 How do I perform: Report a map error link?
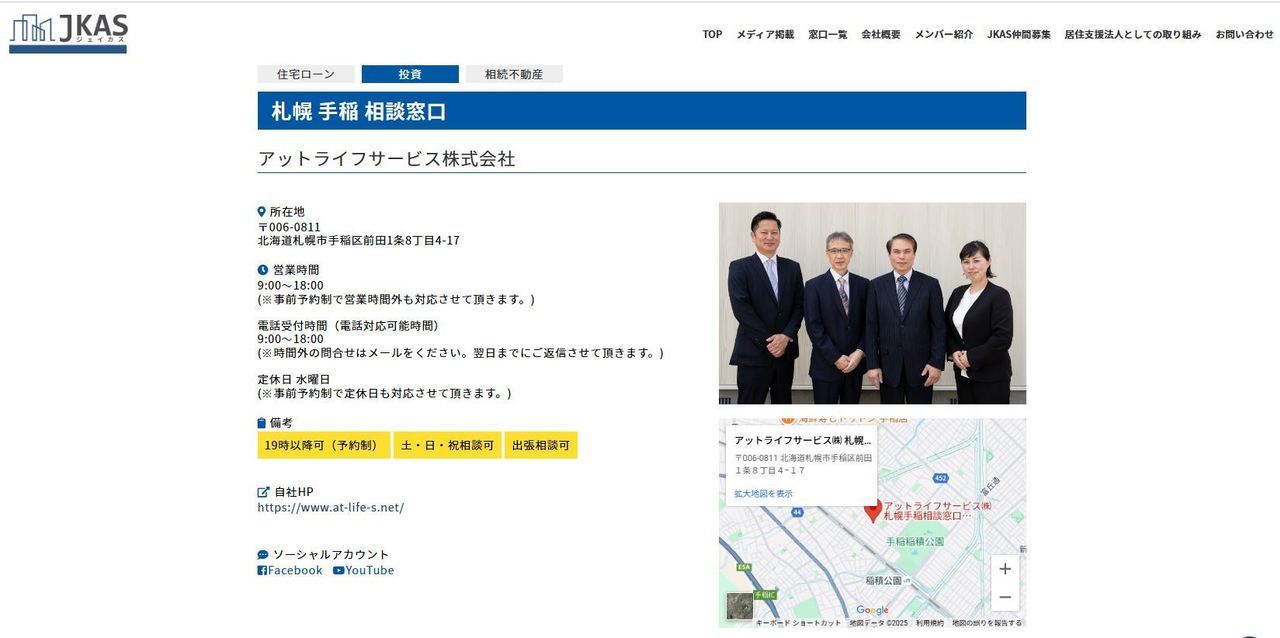(986, 623)
